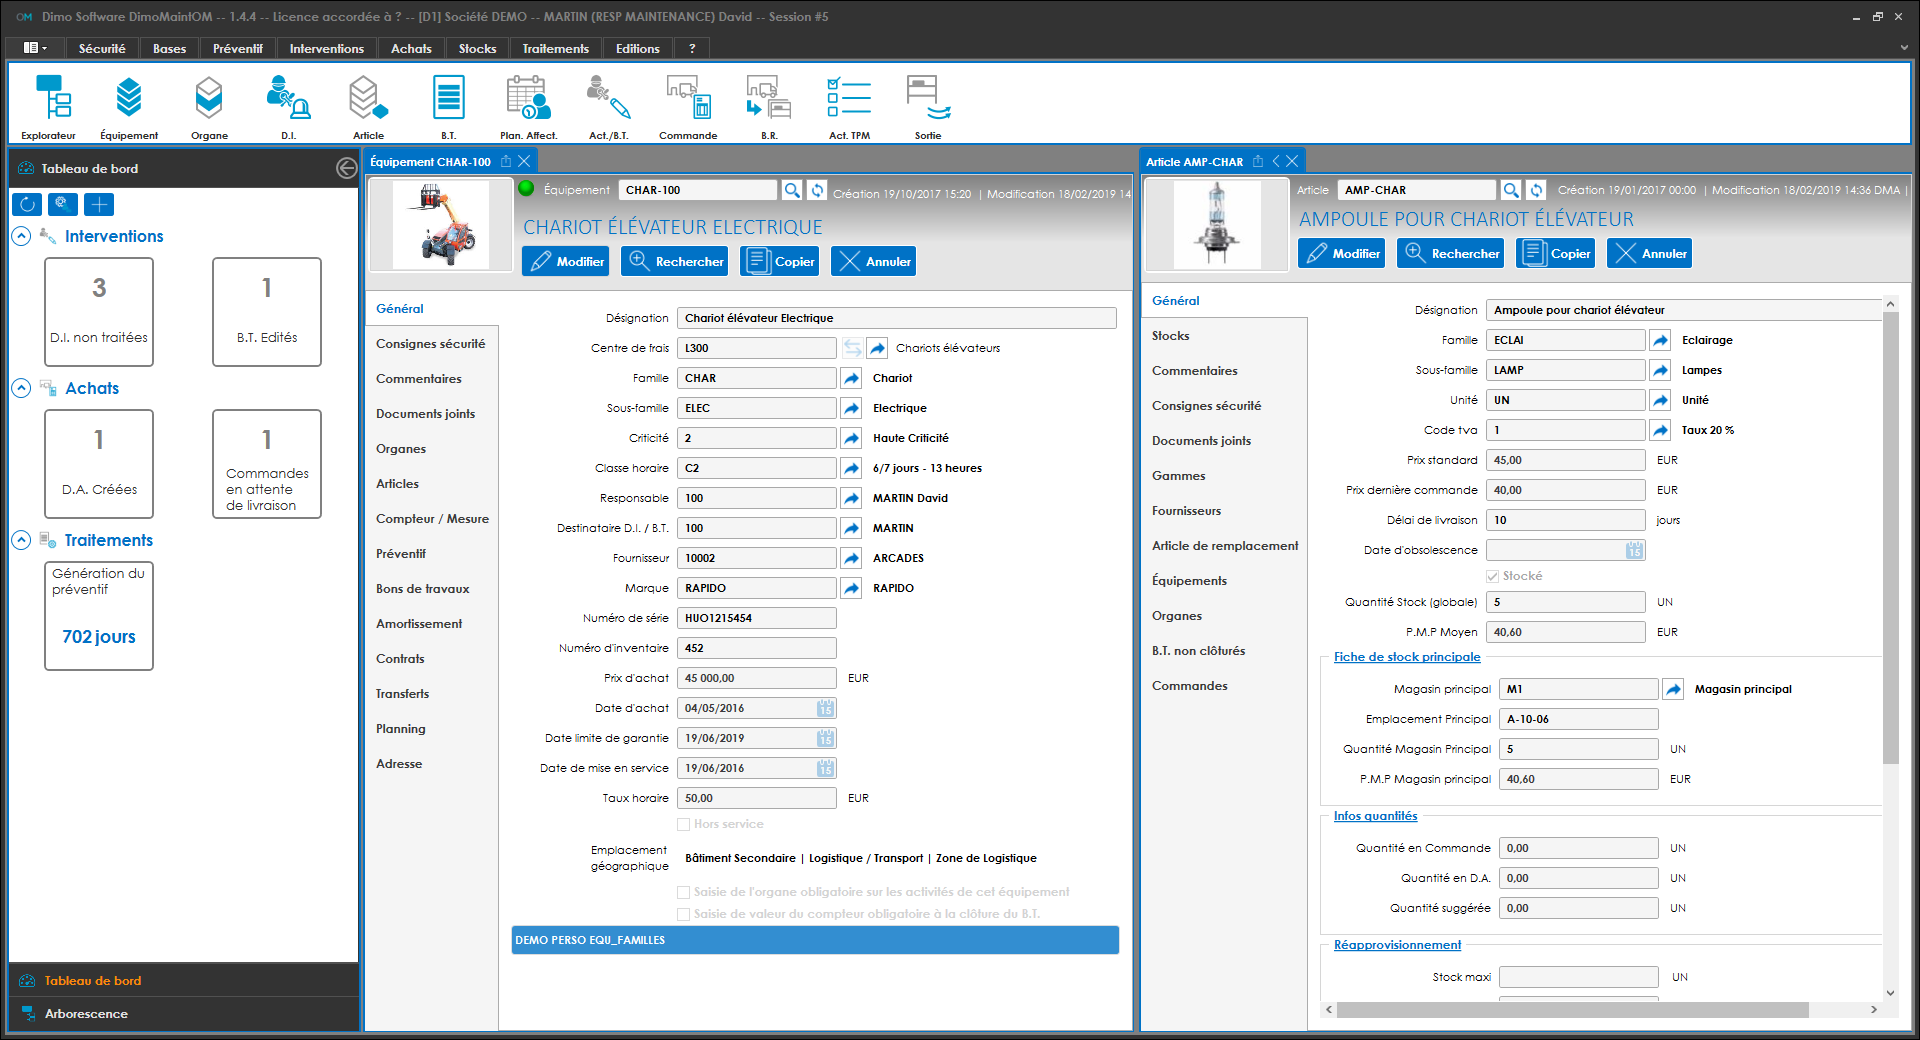The image size is (1920, 1040).
Task: Click the Act. TPM checklist icon
Action: [849, 106]
